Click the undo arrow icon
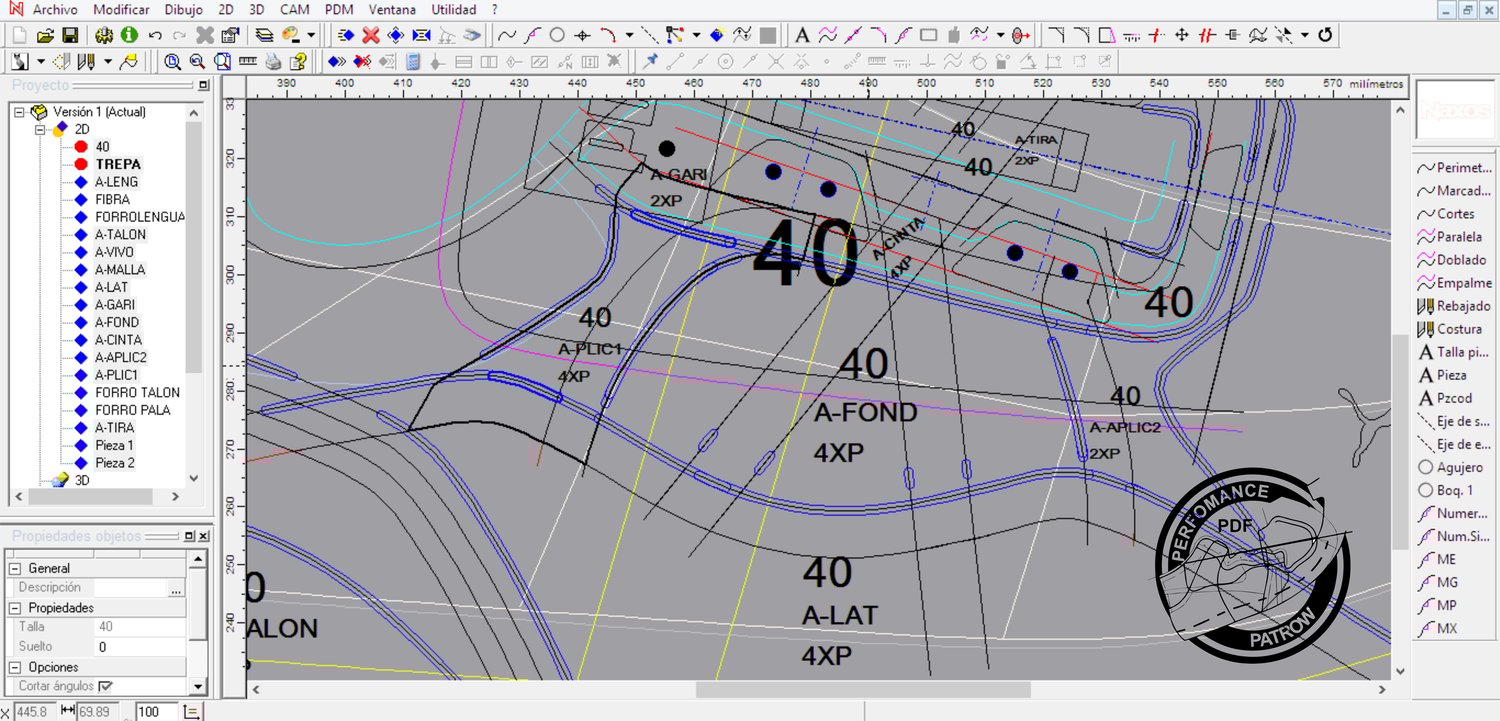This screenshot has height=721, width=1500. (x=156, y=35)
